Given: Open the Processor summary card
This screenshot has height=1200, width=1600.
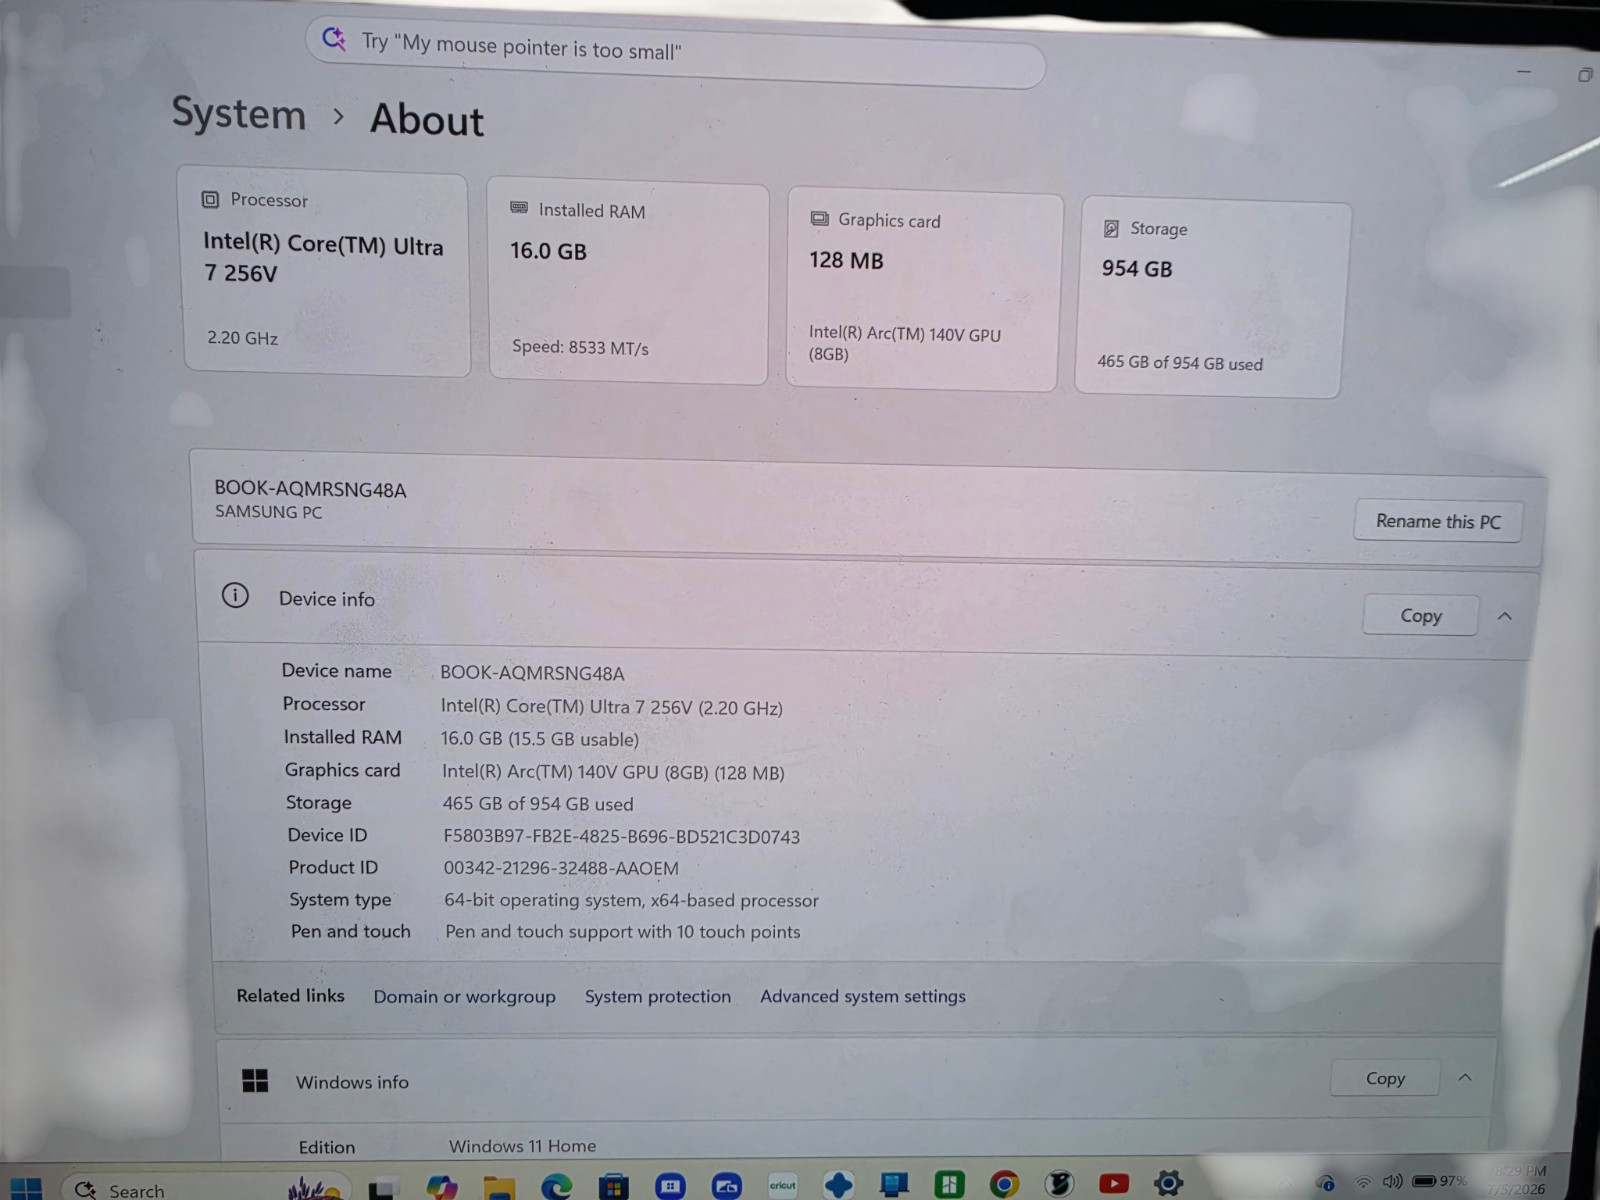Looking at the screenshot, I should pyautogui.click(x=325, y=271).
